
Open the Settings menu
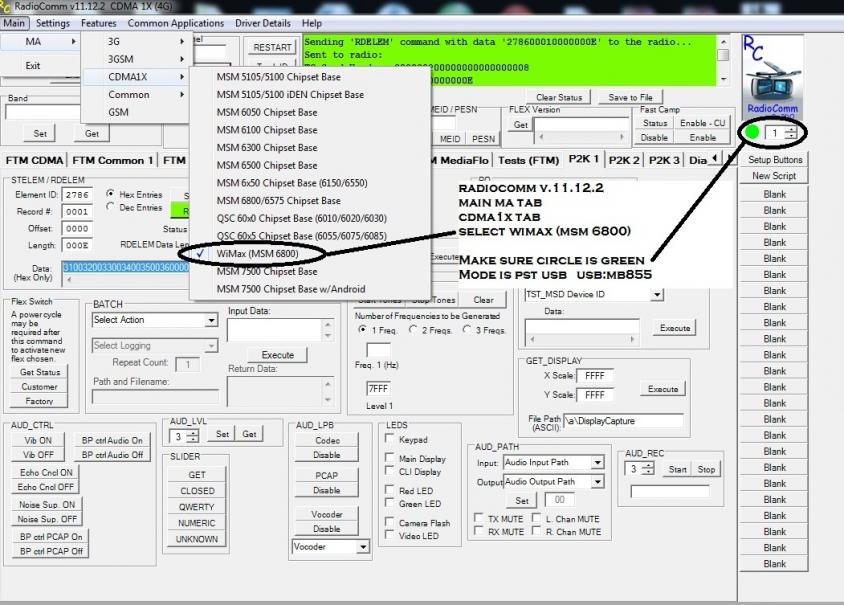(53, 23)
